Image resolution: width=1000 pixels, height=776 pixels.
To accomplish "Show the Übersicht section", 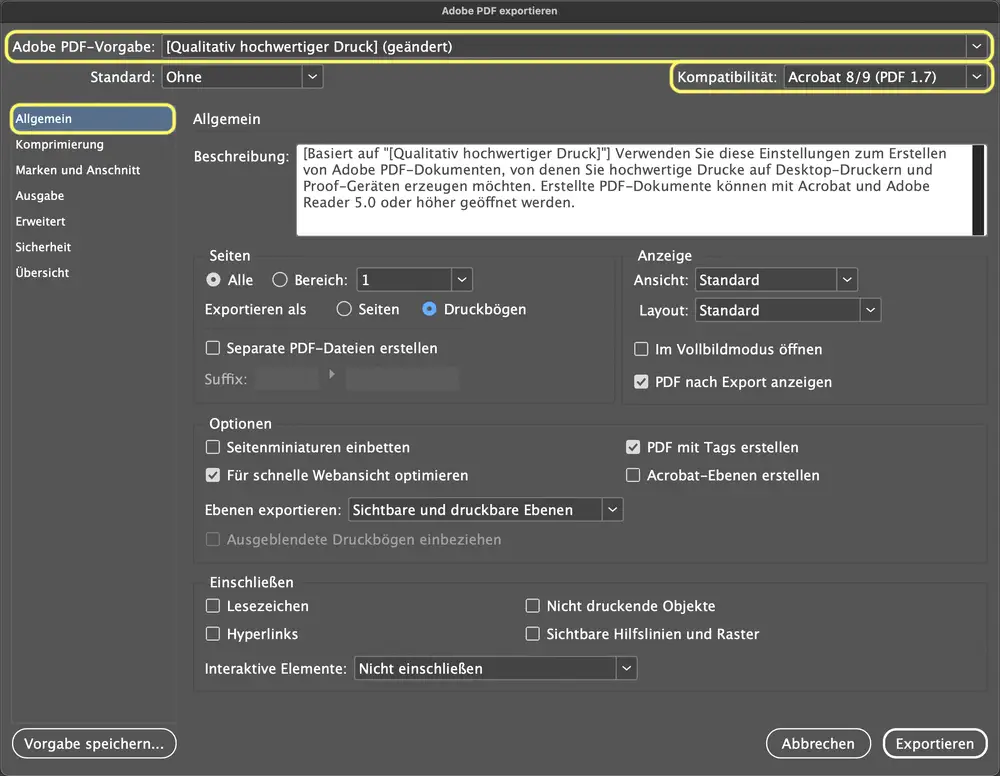I will tap(42, 272).
